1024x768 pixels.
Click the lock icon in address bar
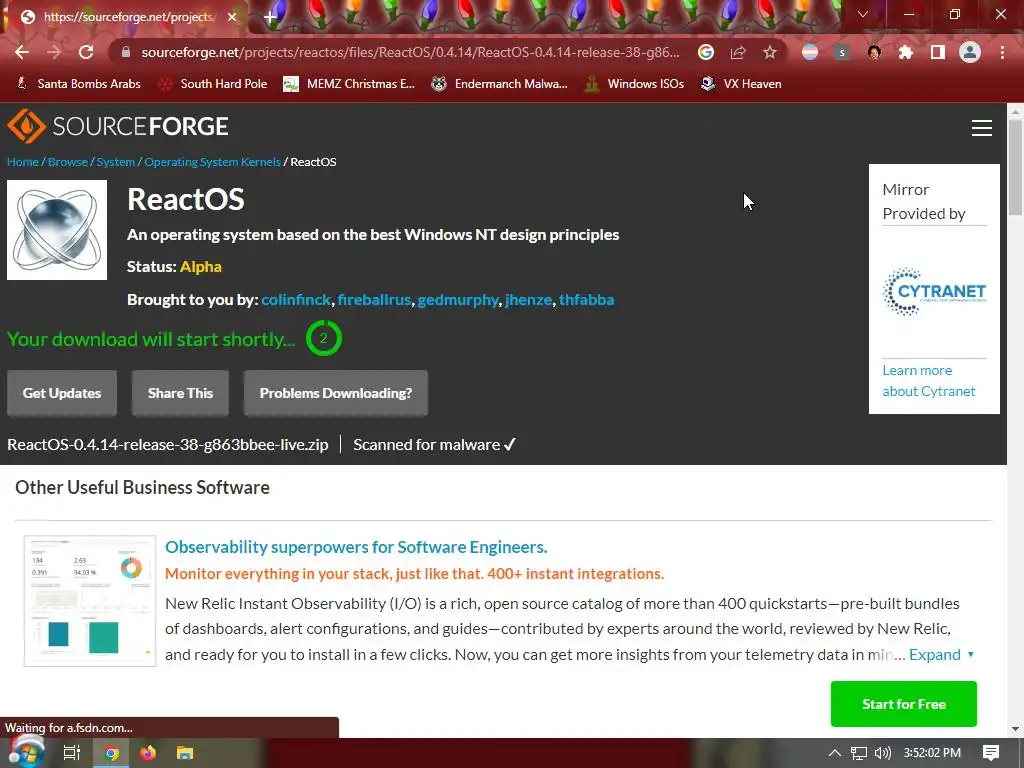pos(126,52)
